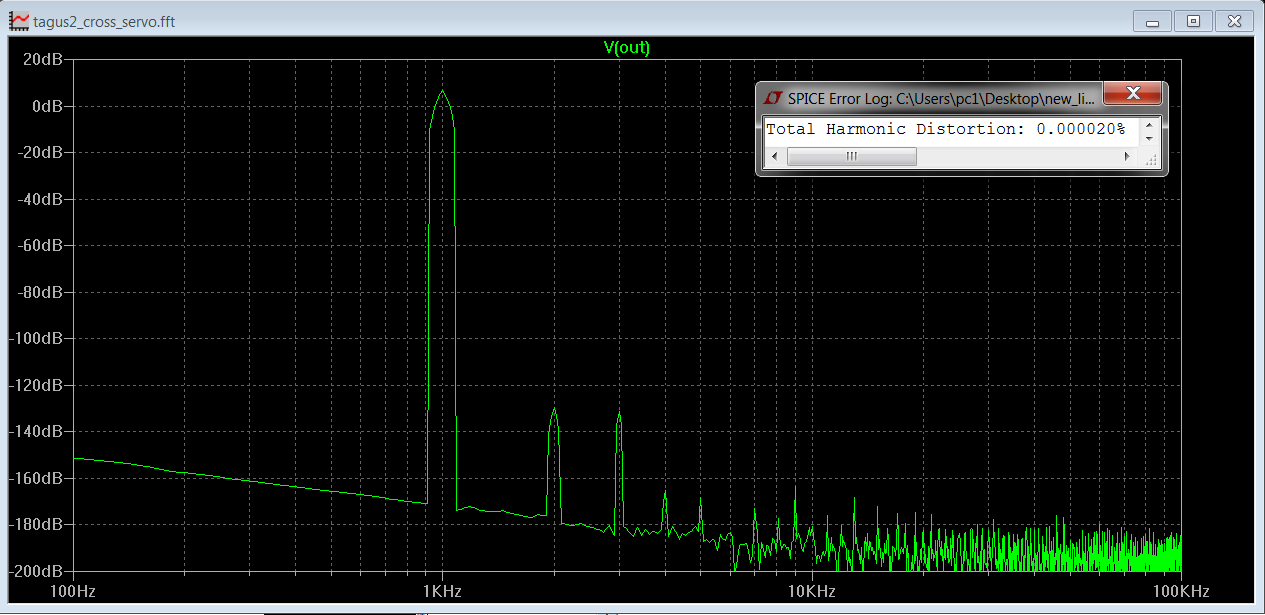
Task: Click the -180dB axis label
Action: 37,524
